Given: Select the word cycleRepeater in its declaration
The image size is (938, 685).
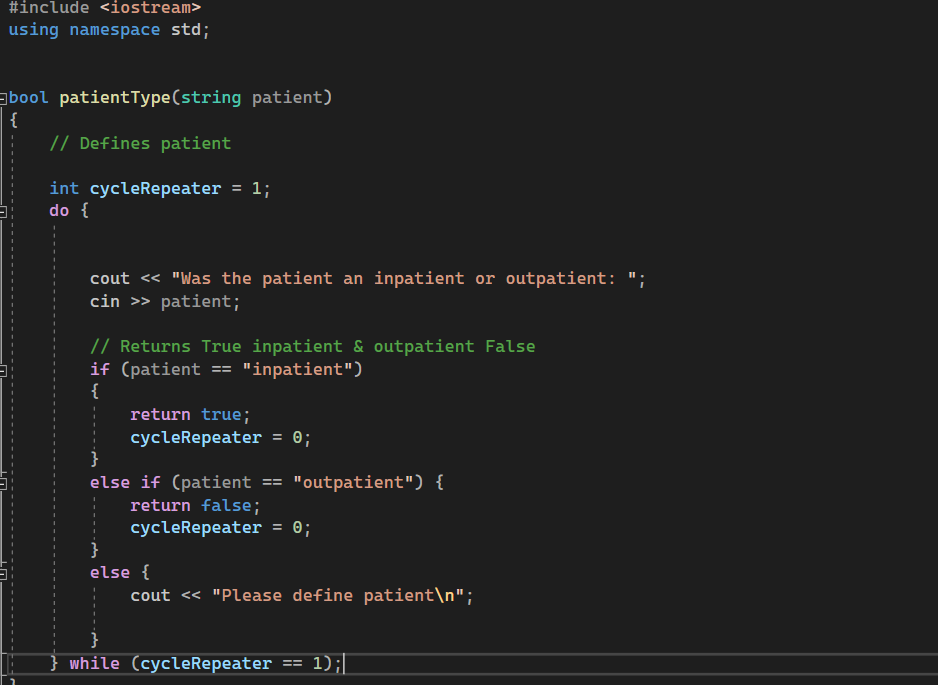Looking at the screenshot, I should (x=155, y=188).
